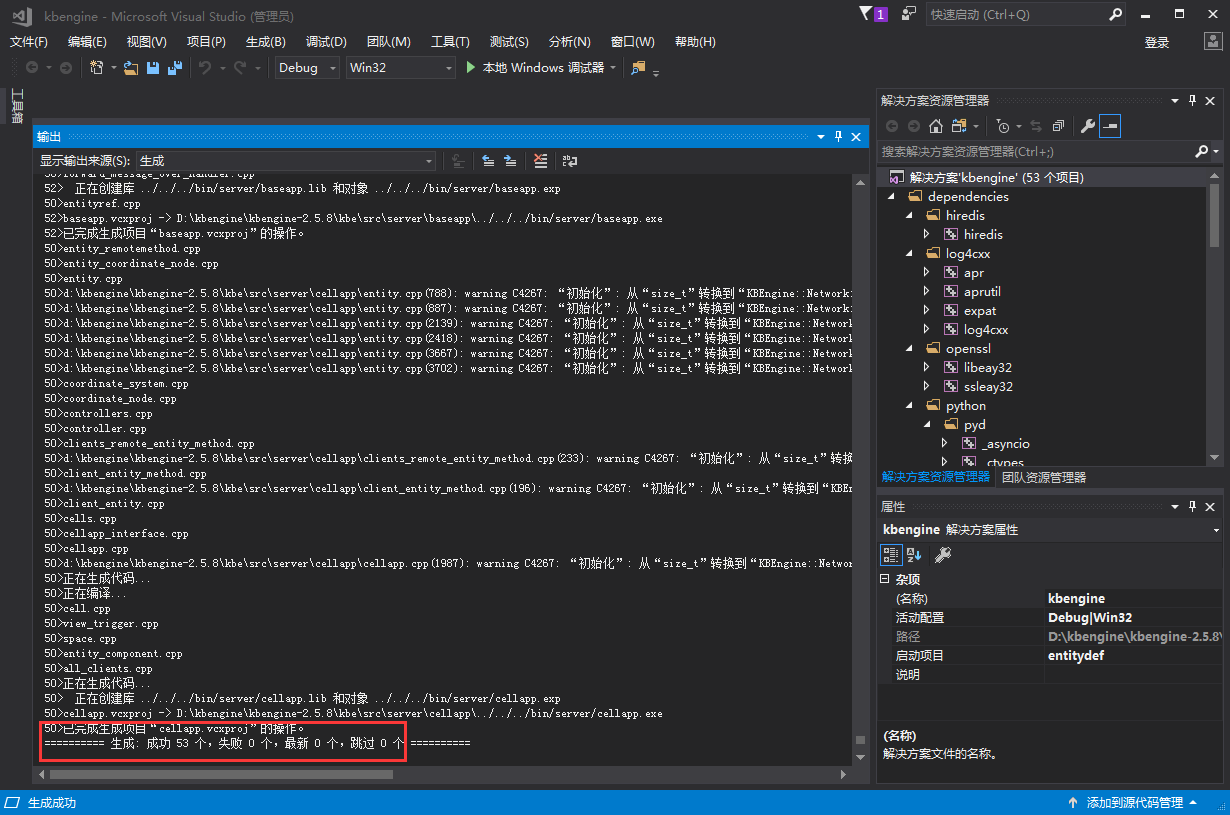Open the 调试(D) debug menu
1230x815 pixels.
[326, 42]
